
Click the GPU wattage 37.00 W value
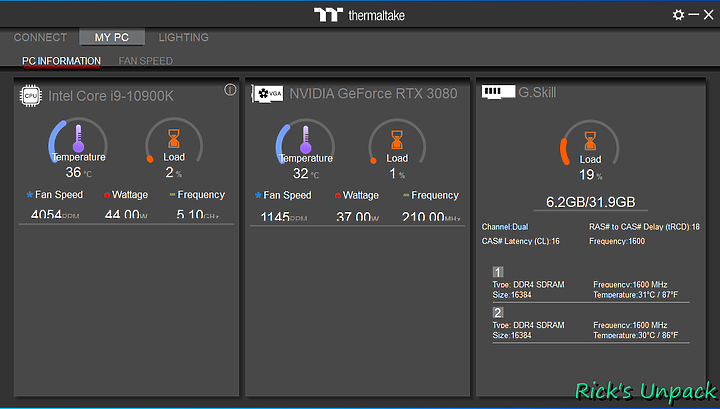click(358, 216)
